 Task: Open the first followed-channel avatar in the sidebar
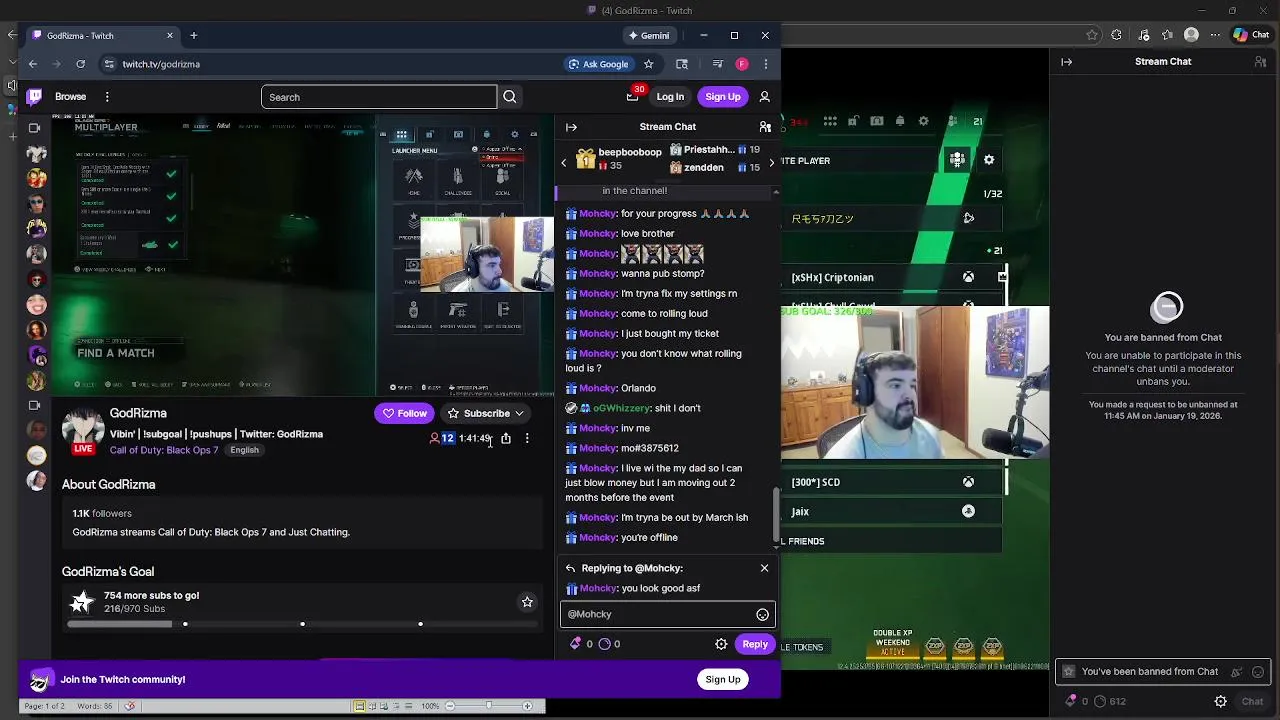[x=37, y=155]
